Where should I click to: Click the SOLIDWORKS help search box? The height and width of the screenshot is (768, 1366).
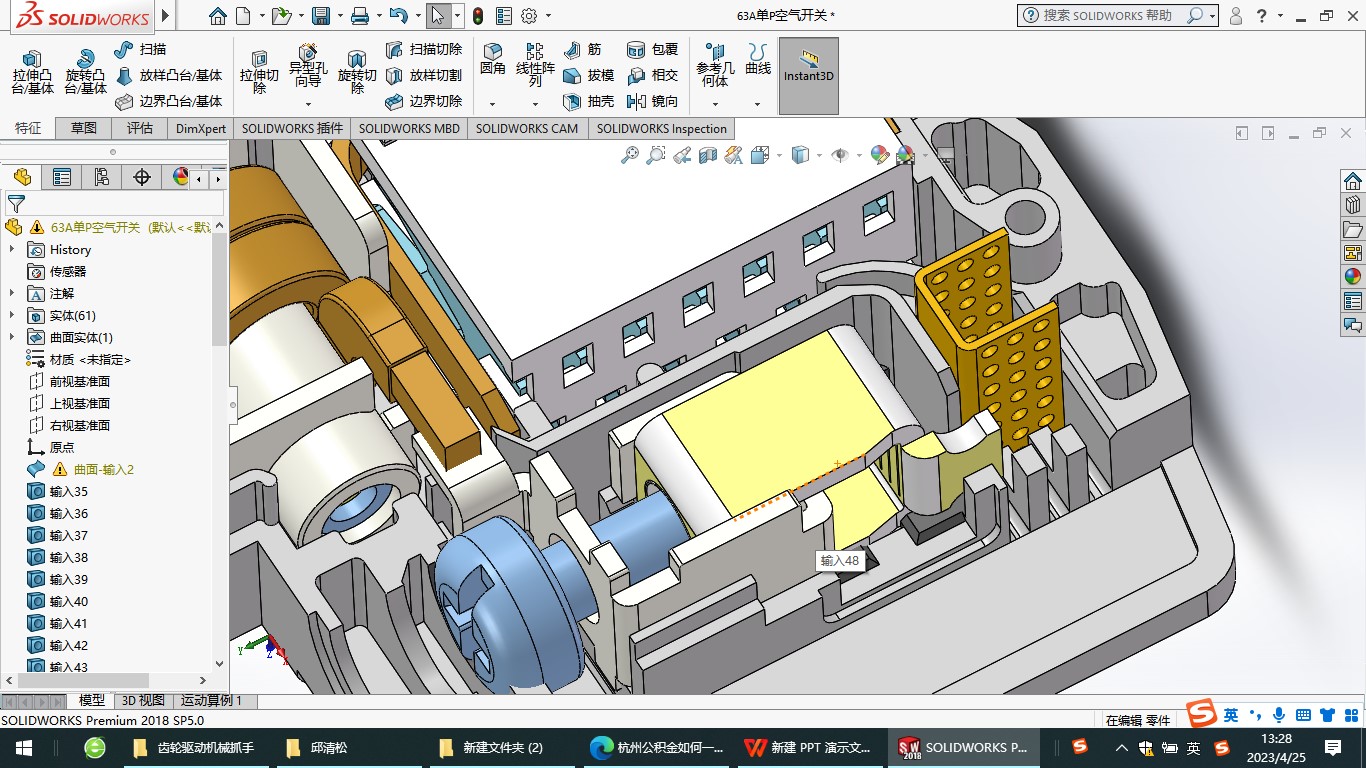pos(1108,16)
